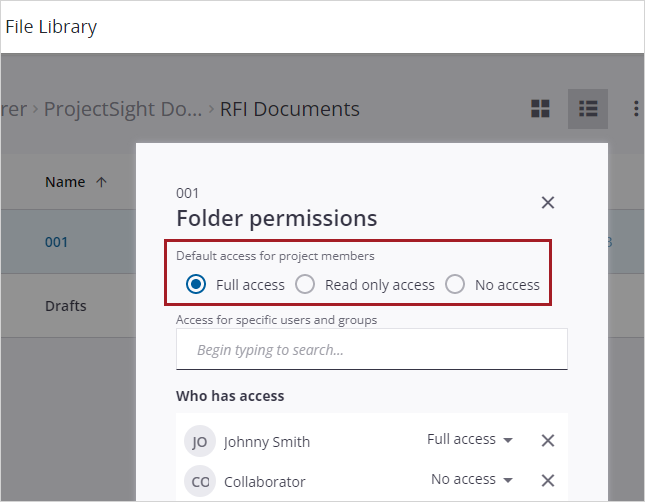
Task: Switch to grid view layout
Action: tap(540, 109)
